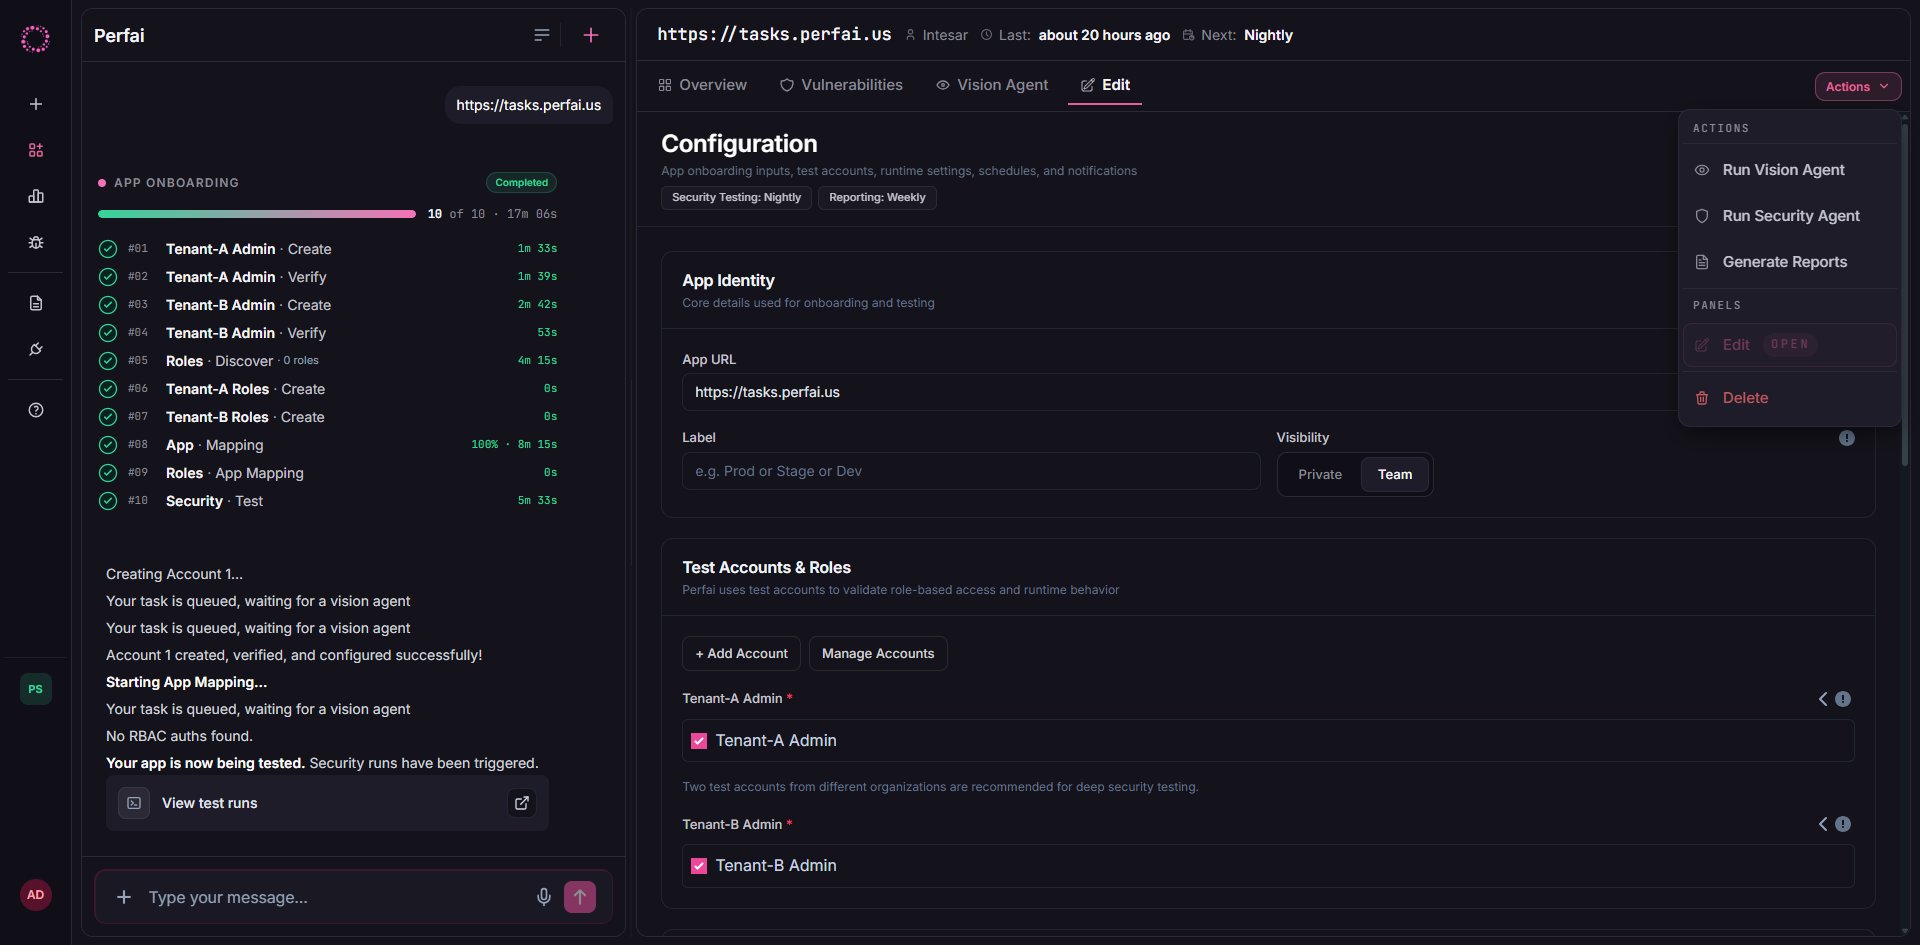Select the Edit tab
Image resolution: width=1920 pixels, height=945 pixels.
[x=1105, y=85]
